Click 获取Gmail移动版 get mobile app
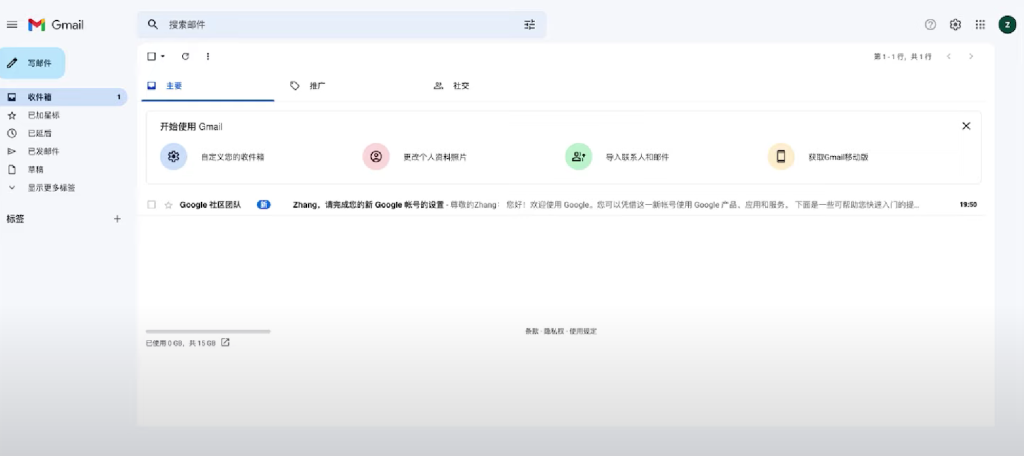 [839, 157]
